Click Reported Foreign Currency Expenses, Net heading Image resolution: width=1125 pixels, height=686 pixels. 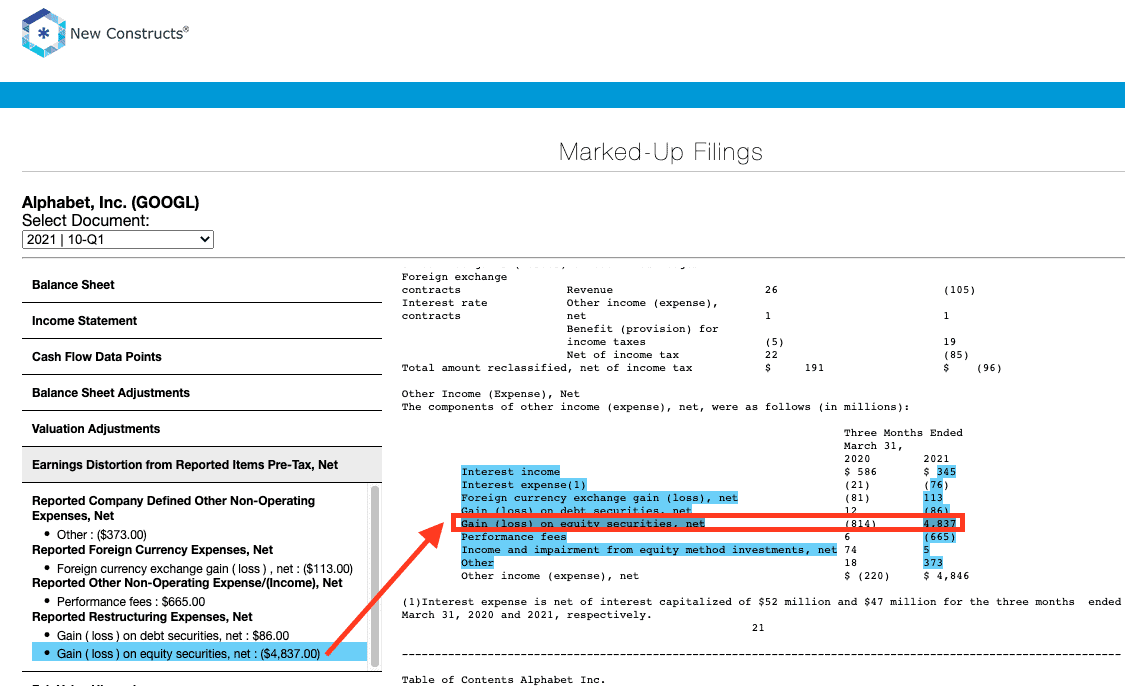153,550
